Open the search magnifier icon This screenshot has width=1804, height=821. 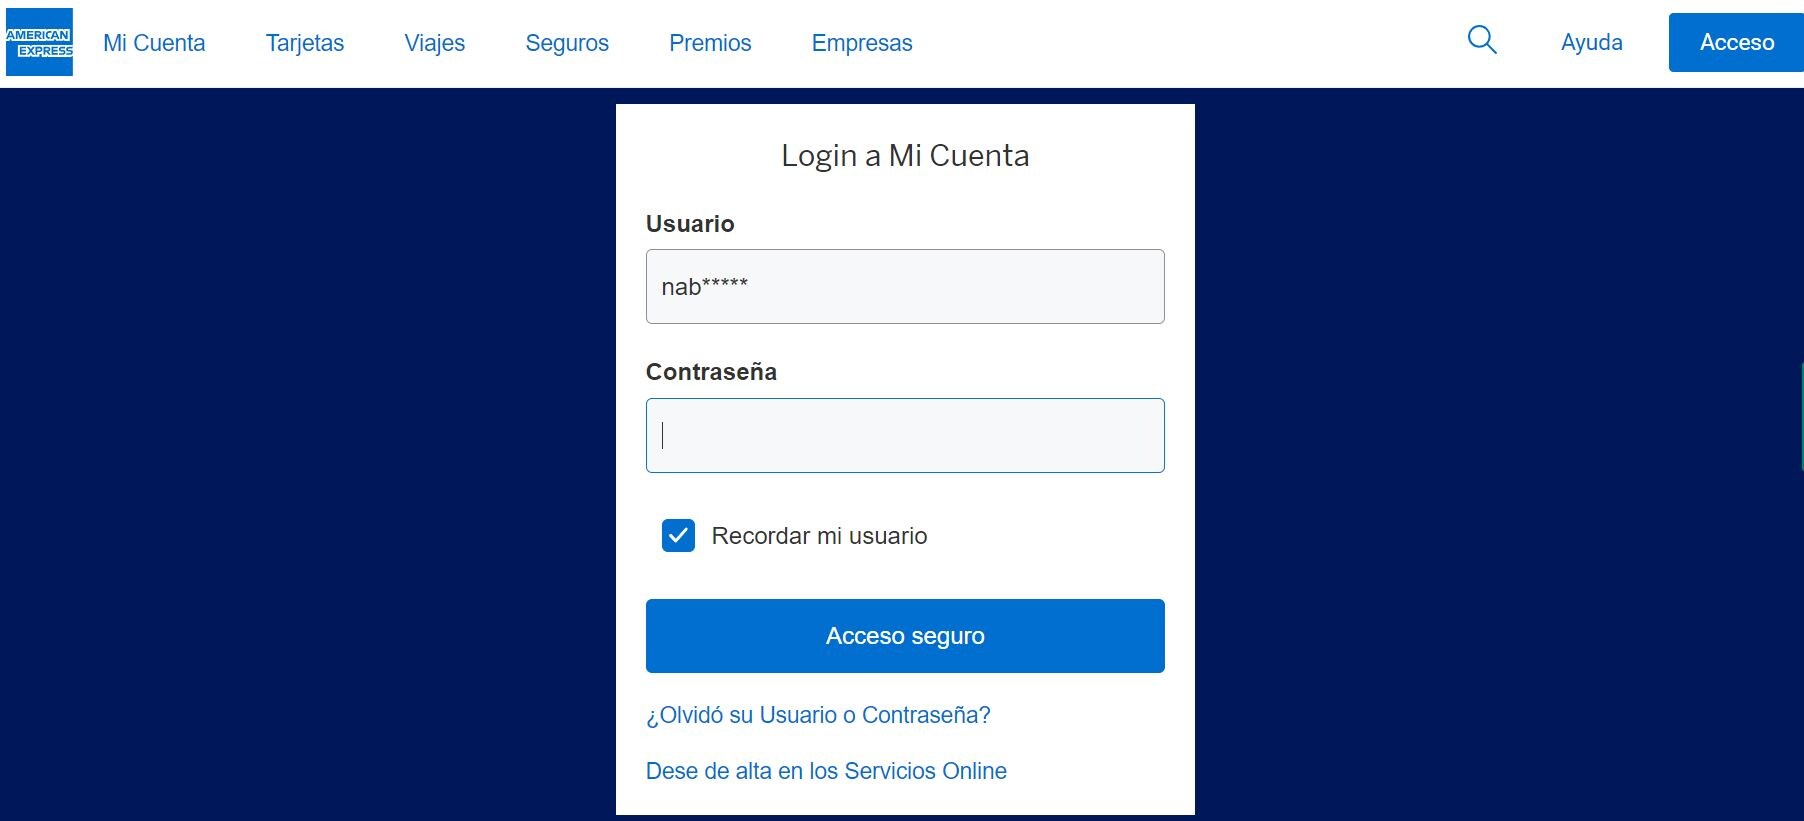click(x=1481, y=40)
